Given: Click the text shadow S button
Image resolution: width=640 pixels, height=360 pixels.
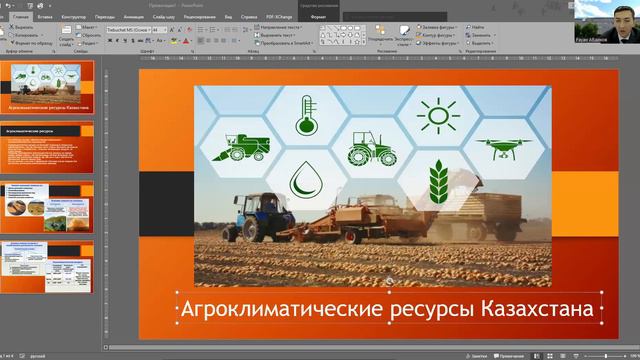Looking at the screenshot, I should [x=133, y=41].
